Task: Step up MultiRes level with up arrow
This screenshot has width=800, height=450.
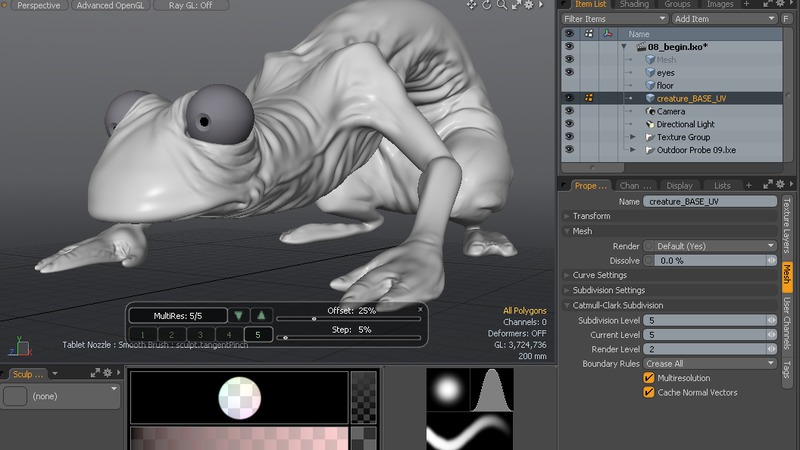Action: click(x=259, y=315)
